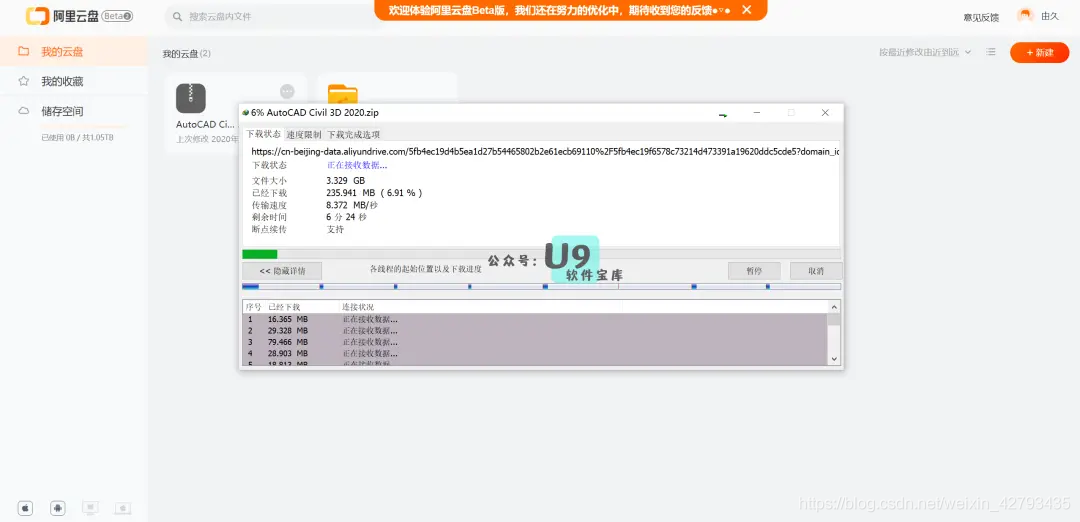The image size is (1080, 522).
Task: Click the cloud icon beside 储存空间
Action: click(23, 111)
